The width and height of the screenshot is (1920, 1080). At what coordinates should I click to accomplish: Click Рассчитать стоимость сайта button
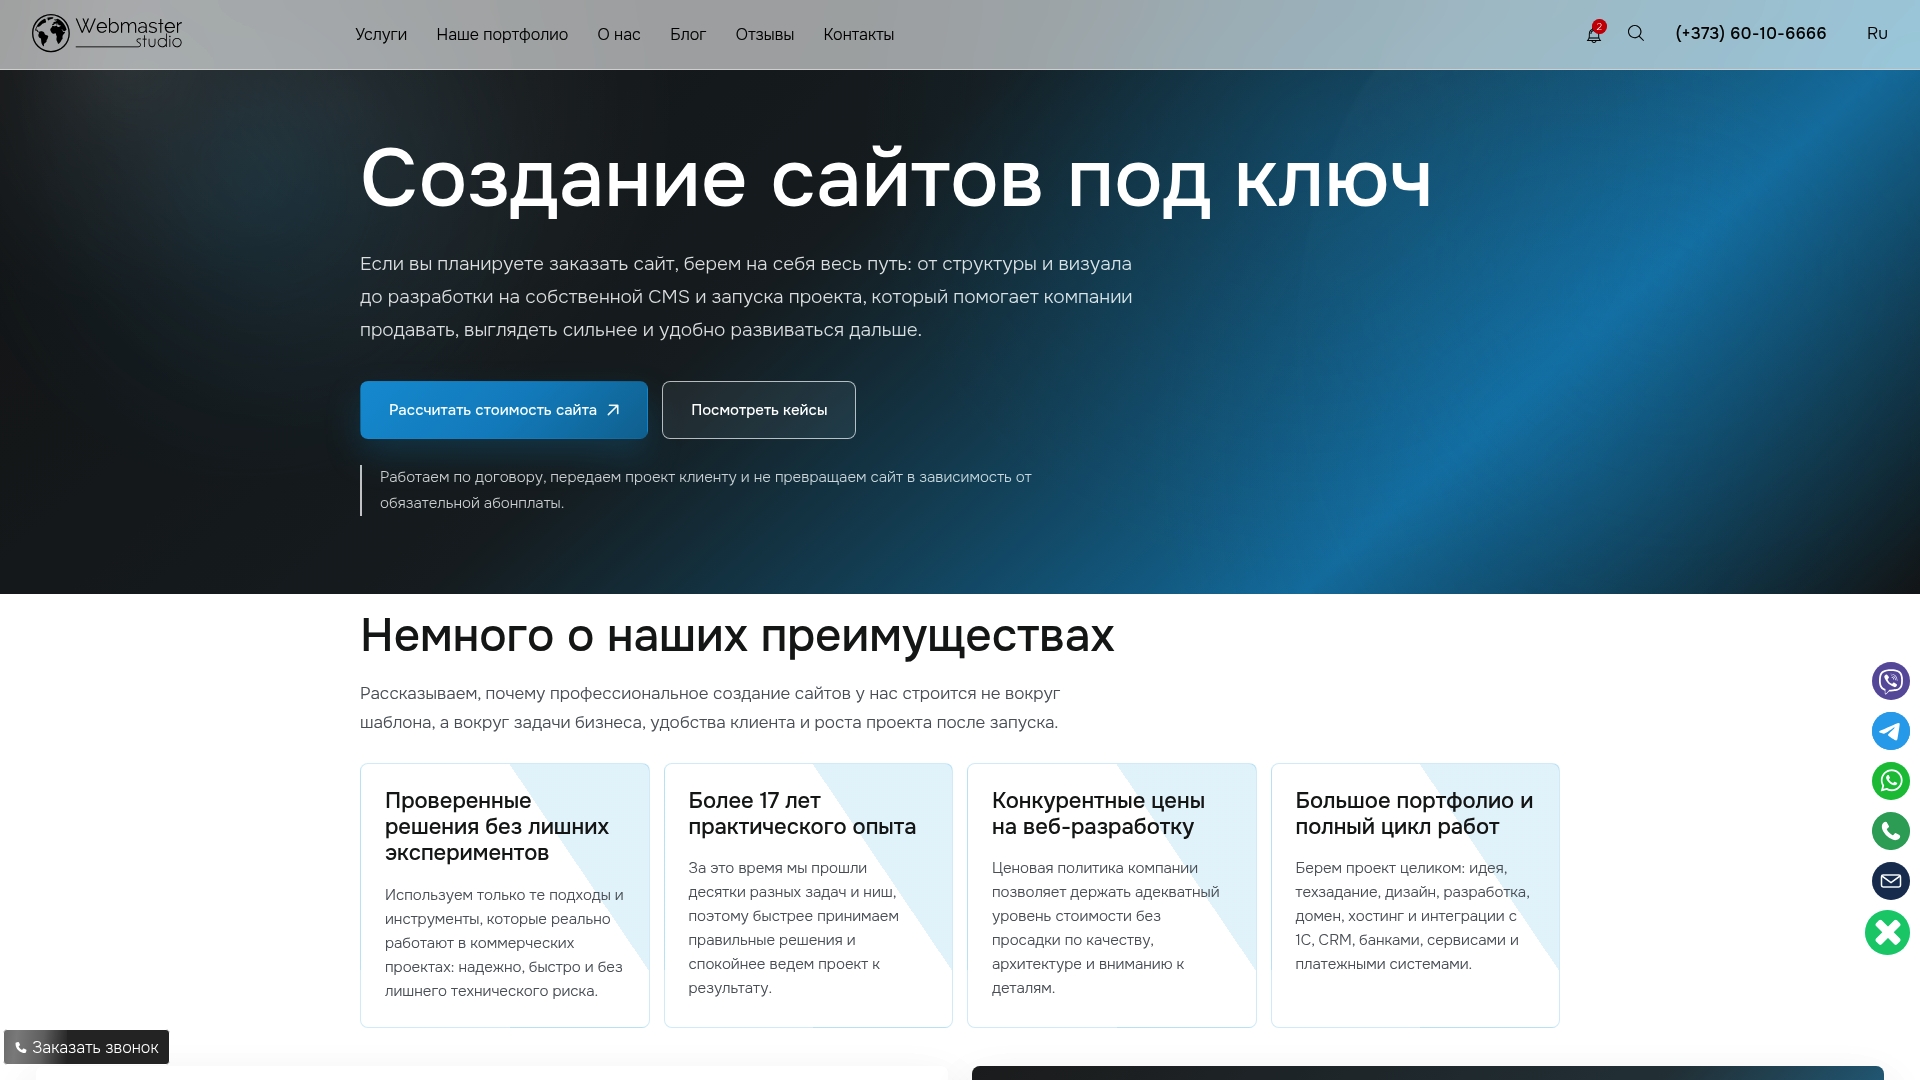[503, 409]
